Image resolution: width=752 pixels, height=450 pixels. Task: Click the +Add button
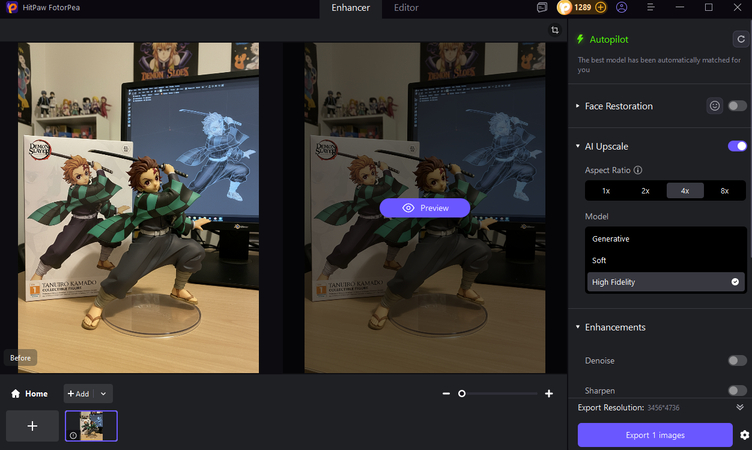coord(79,393)
